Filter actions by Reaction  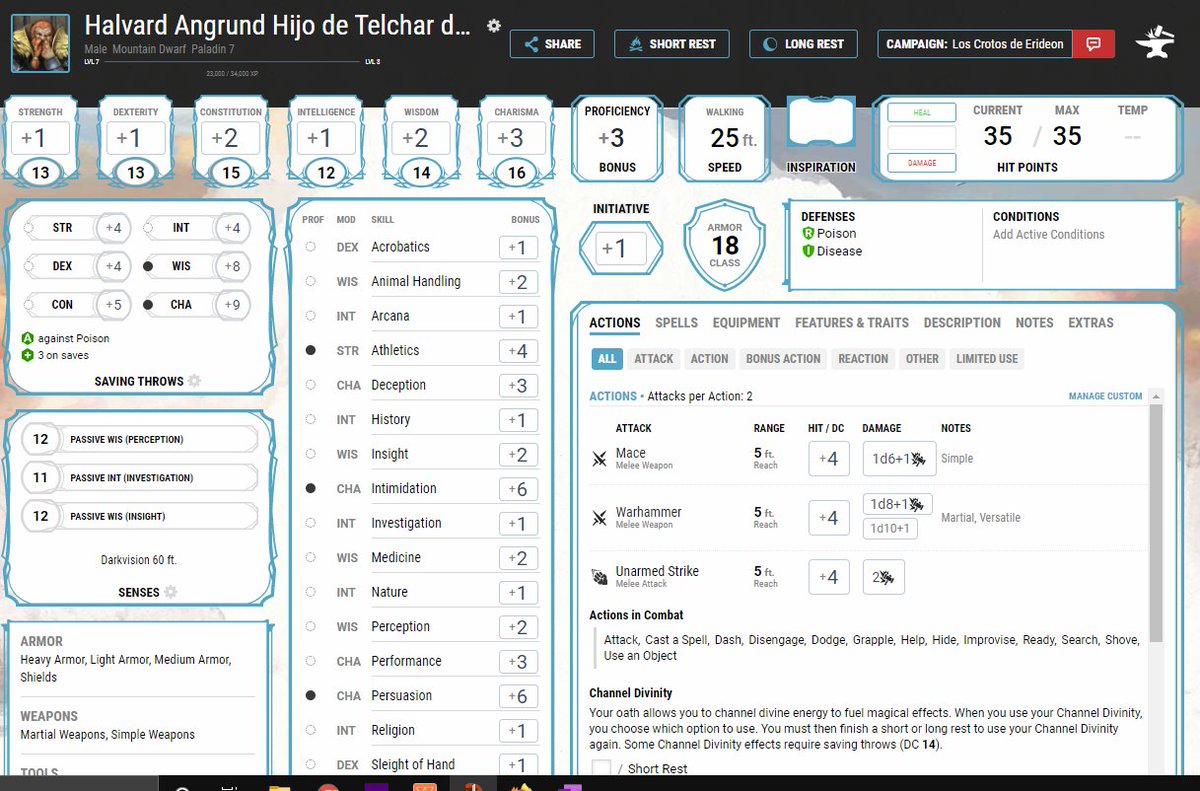[x=863, y=359]
